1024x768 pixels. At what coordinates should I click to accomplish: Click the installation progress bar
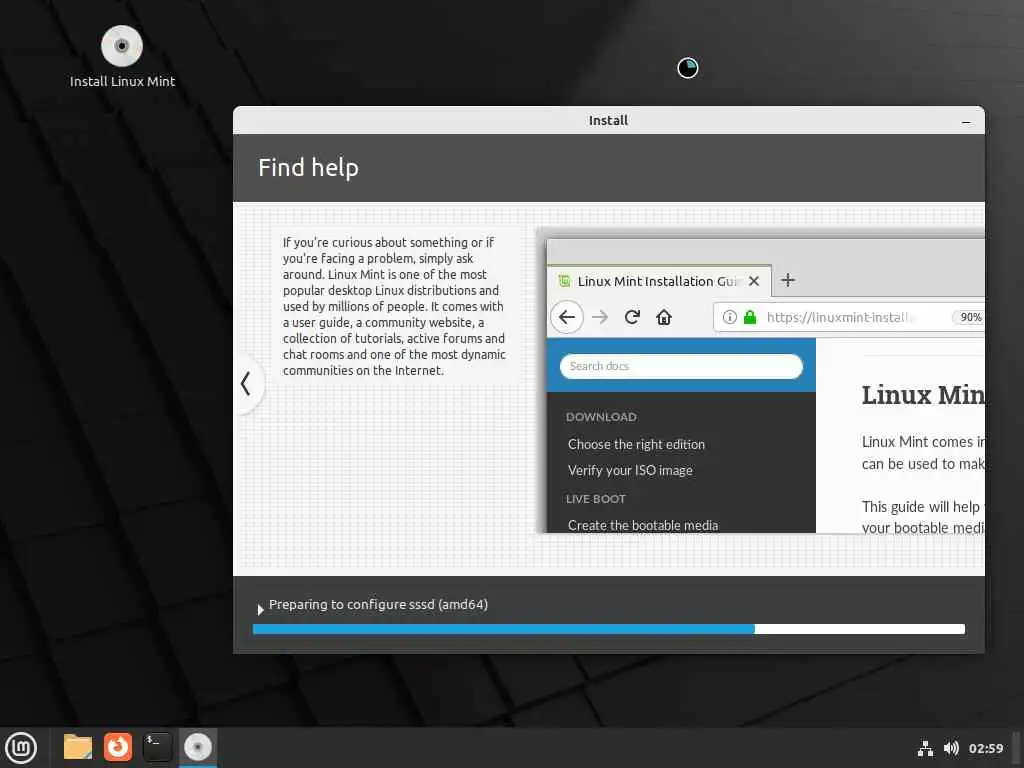tap(609, 629)
